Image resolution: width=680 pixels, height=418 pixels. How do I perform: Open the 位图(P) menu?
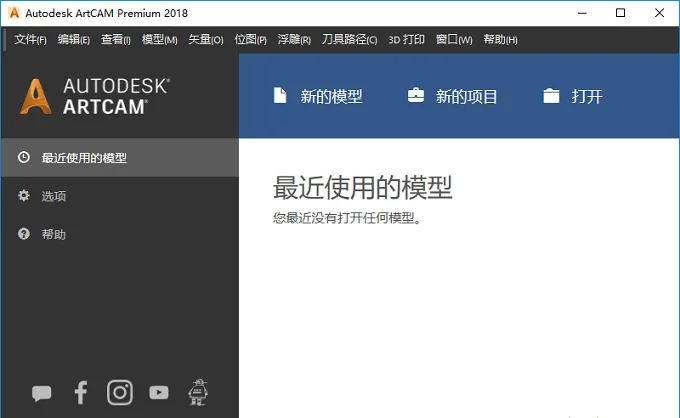pos(250,39)
